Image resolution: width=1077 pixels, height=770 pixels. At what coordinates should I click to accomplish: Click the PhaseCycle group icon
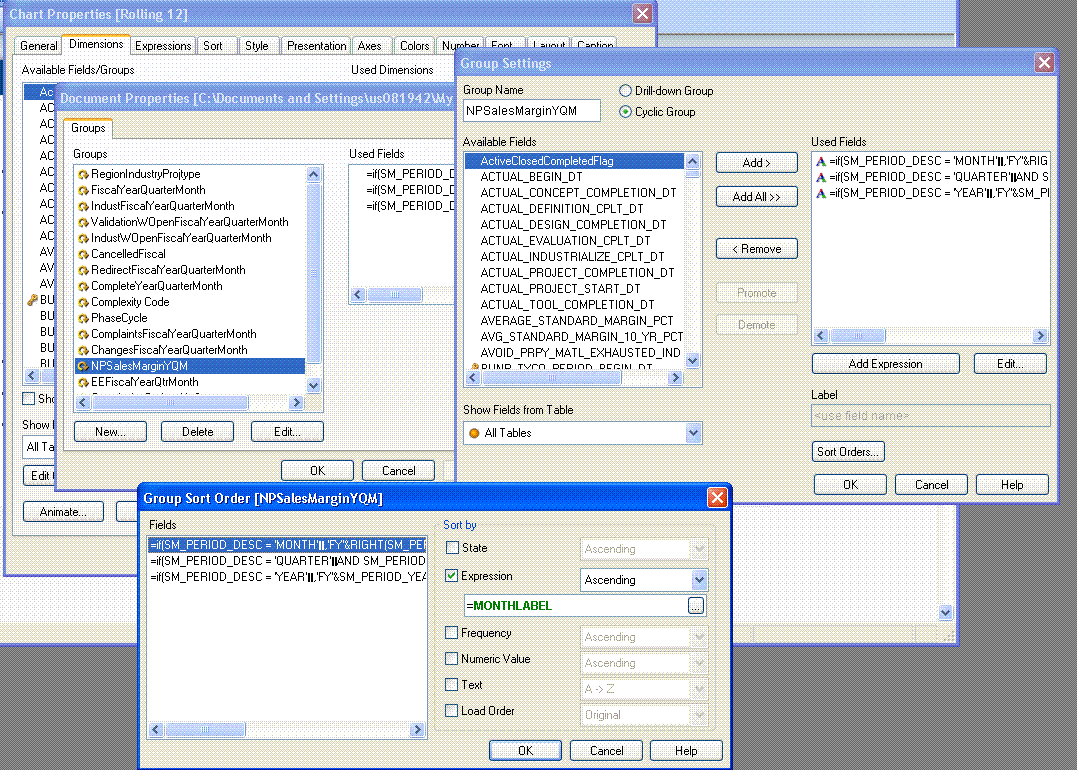pos(83,318)
